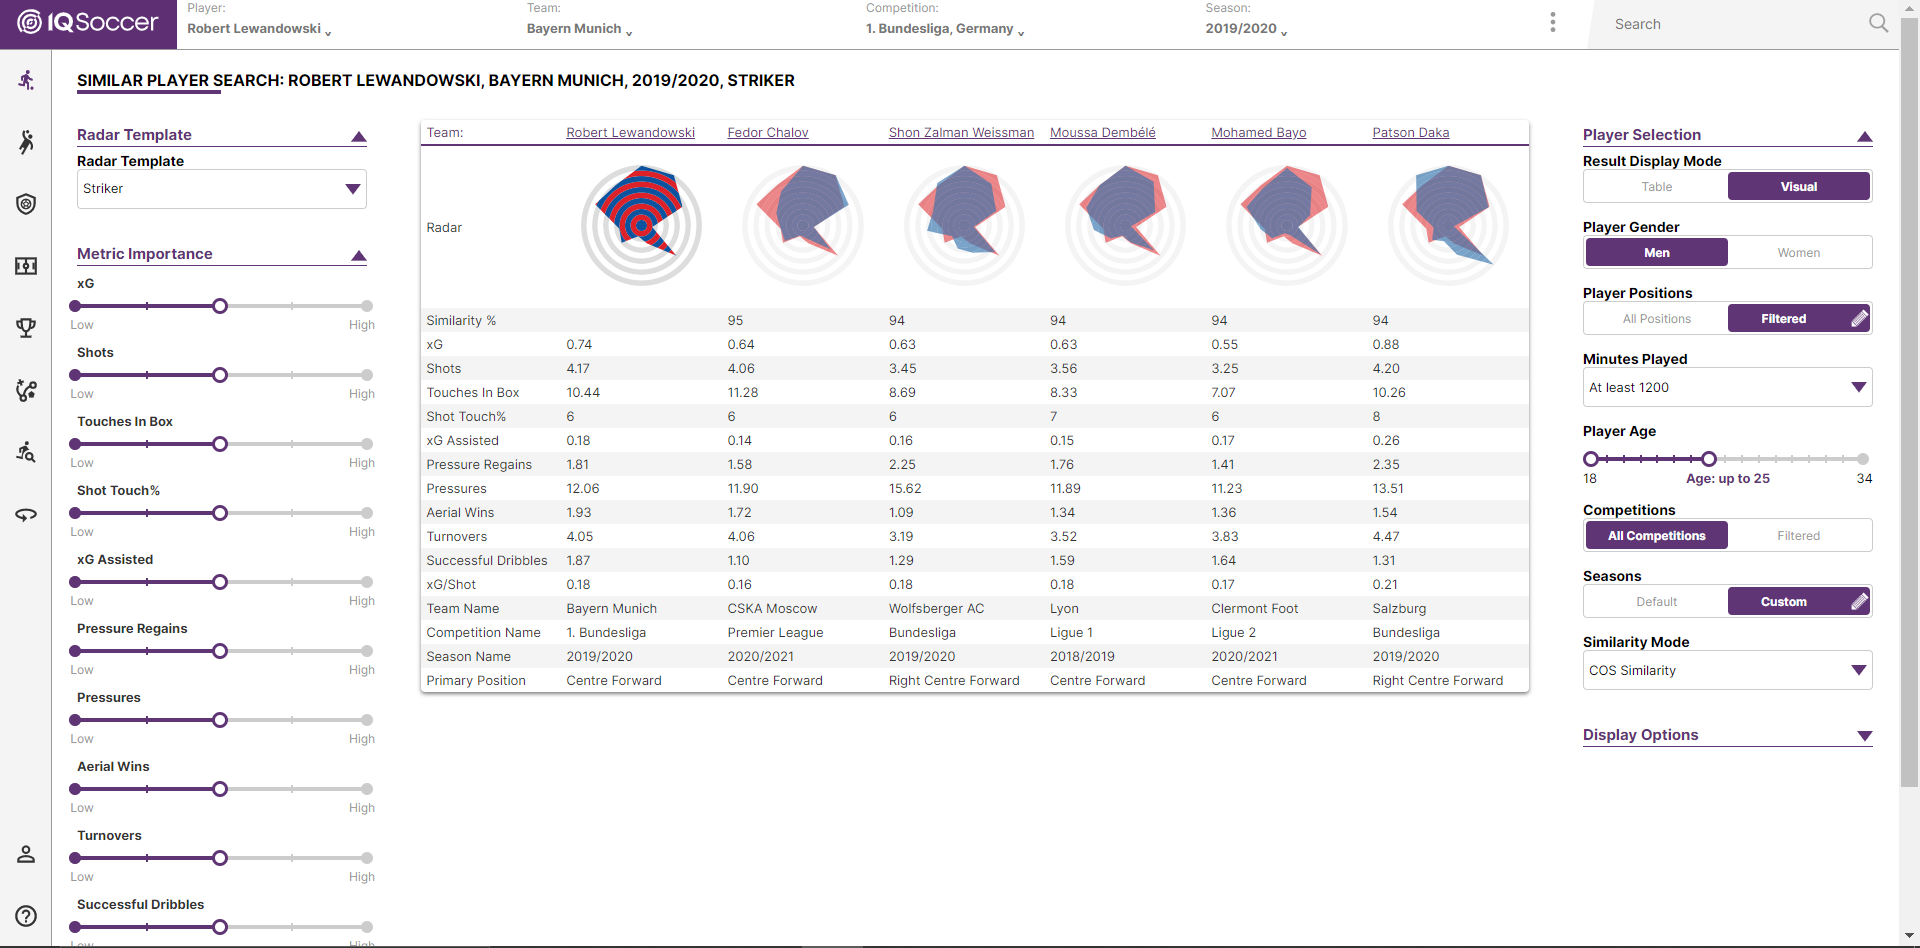Open the Season 2019/2020 dropdown
Screen dimensions: 1920x948
pyautogui.click(x=1246, y=29)
